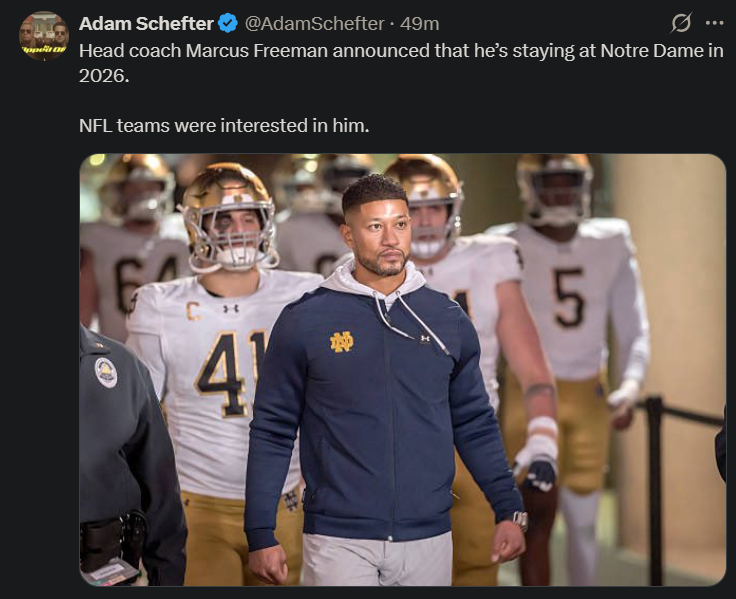Image resolution: width=736 pixels, height=599 pixels.
Task: Click the officer's shoulder patch badge
Action: point(106,372)
